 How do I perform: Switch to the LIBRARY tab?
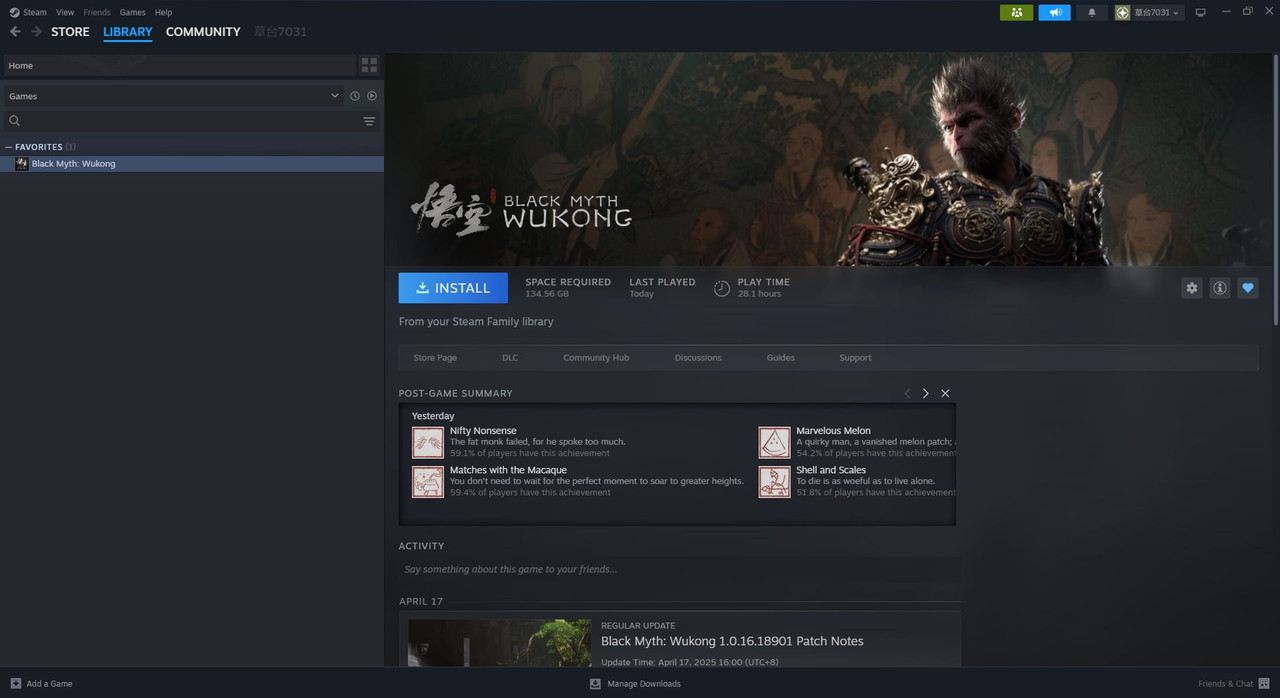(128, 32)
